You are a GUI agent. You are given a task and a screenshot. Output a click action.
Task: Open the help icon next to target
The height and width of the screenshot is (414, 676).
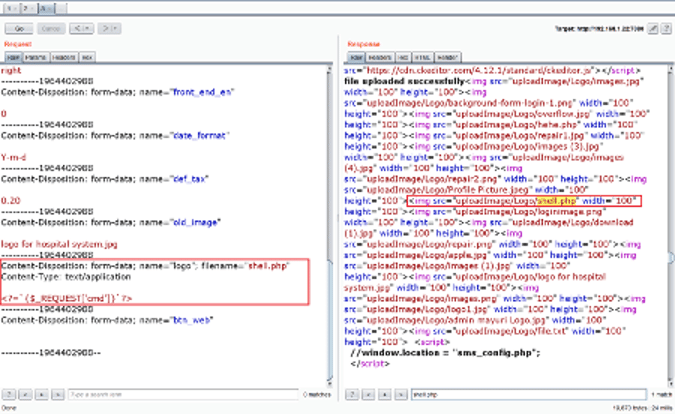pos(667,29)
